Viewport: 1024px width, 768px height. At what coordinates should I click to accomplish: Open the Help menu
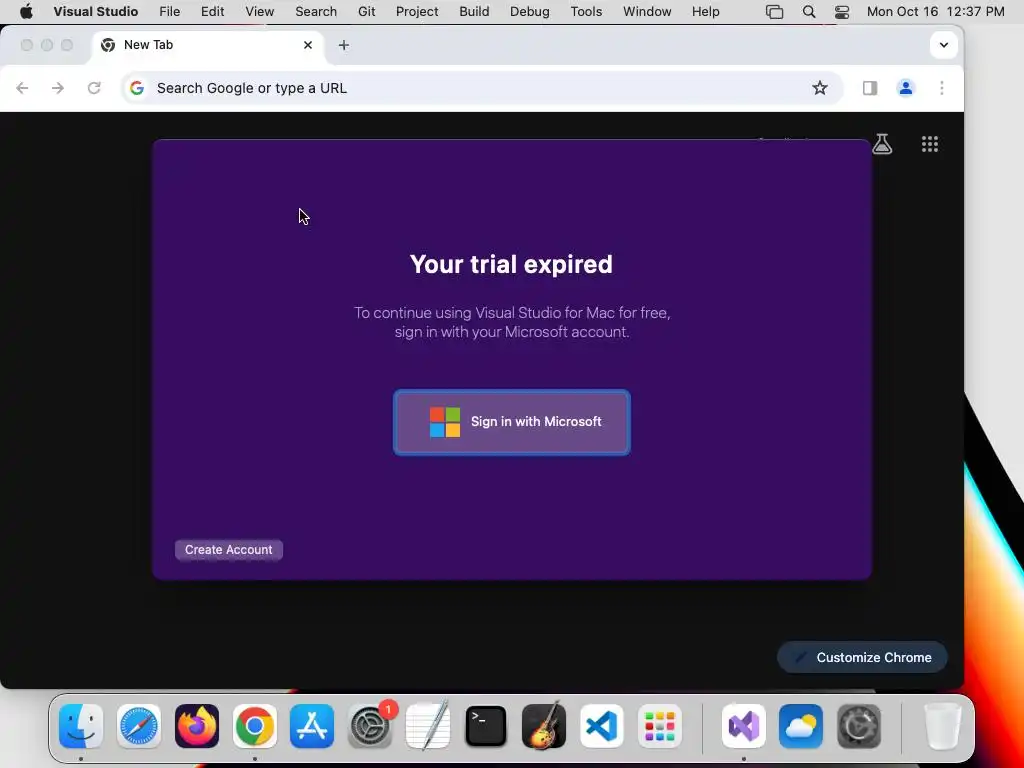(x=706, y=12)
